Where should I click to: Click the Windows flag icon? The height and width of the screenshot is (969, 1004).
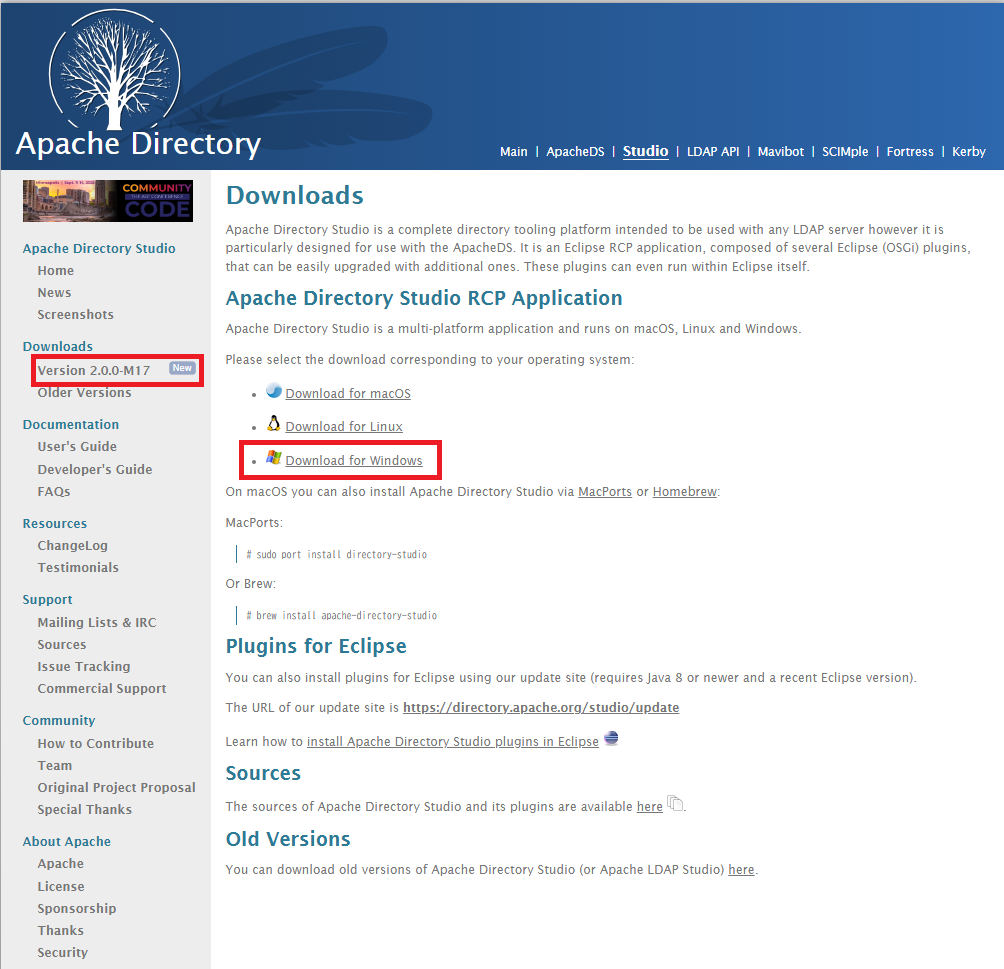point(274,457)
